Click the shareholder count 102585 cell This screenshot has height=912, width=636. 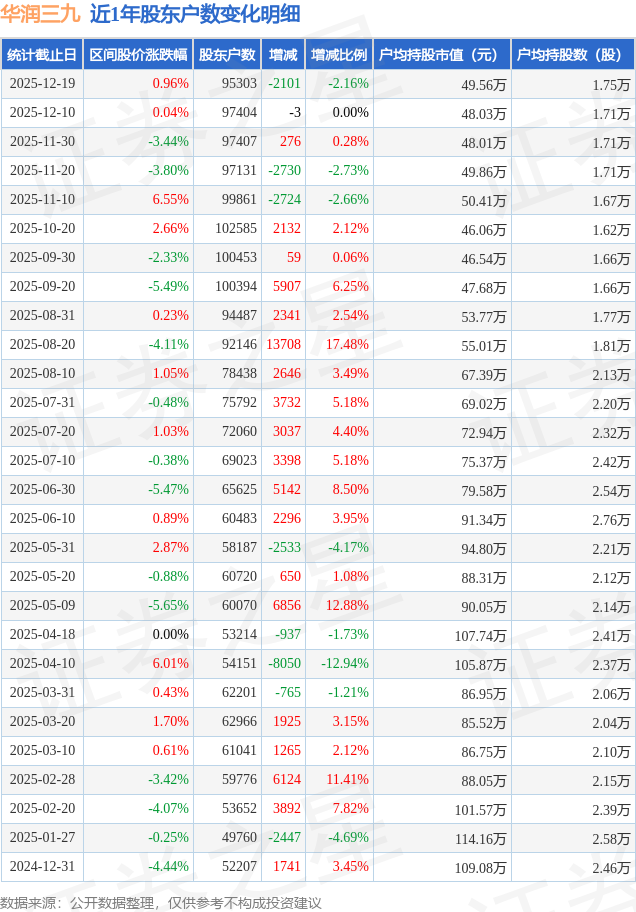[235, 229]
